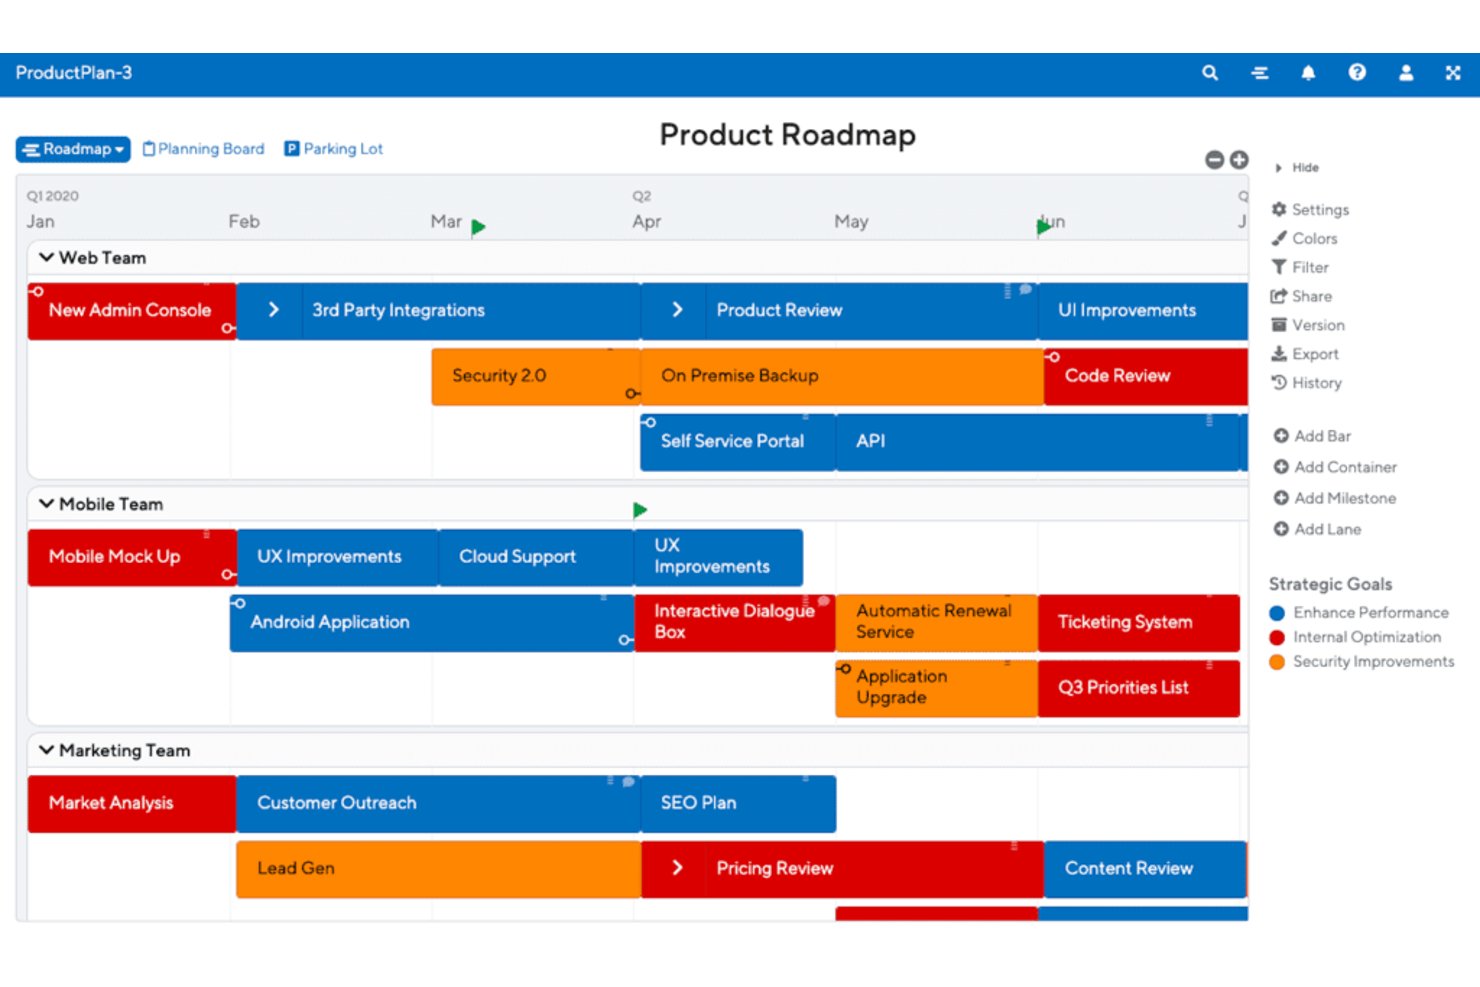Open the Filter funnel option
Image resolution: width=1480 pixels, height=987 pixels.
pyautogui.click(x=1300, y=268)
